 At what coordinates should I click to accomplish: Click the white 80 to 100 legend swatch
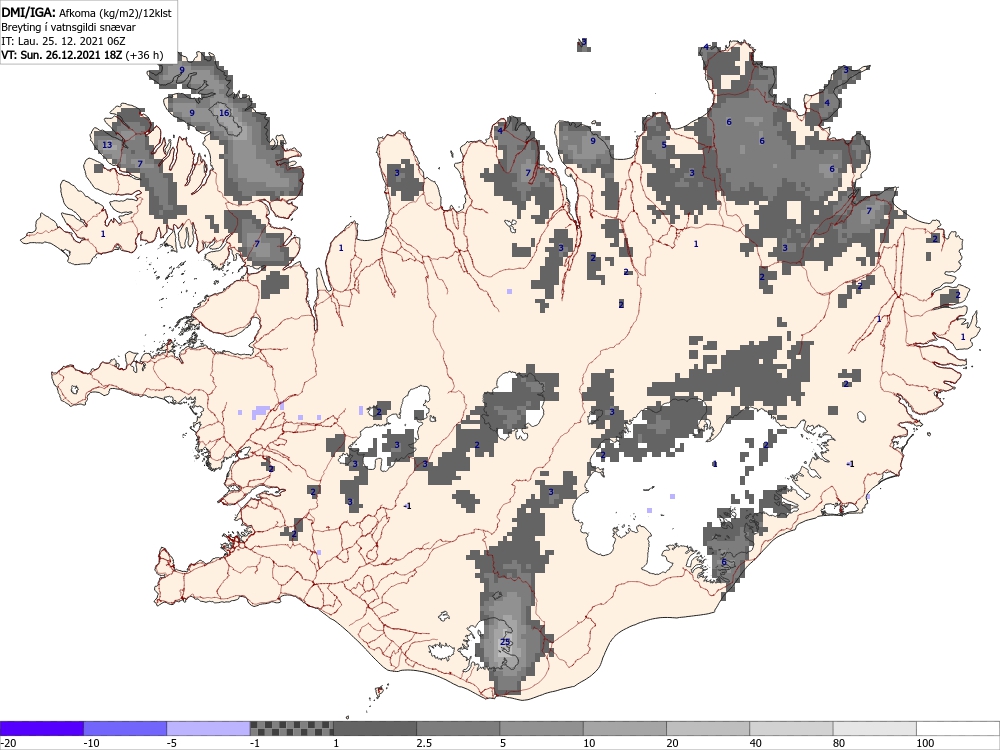[x=875, y=728]
